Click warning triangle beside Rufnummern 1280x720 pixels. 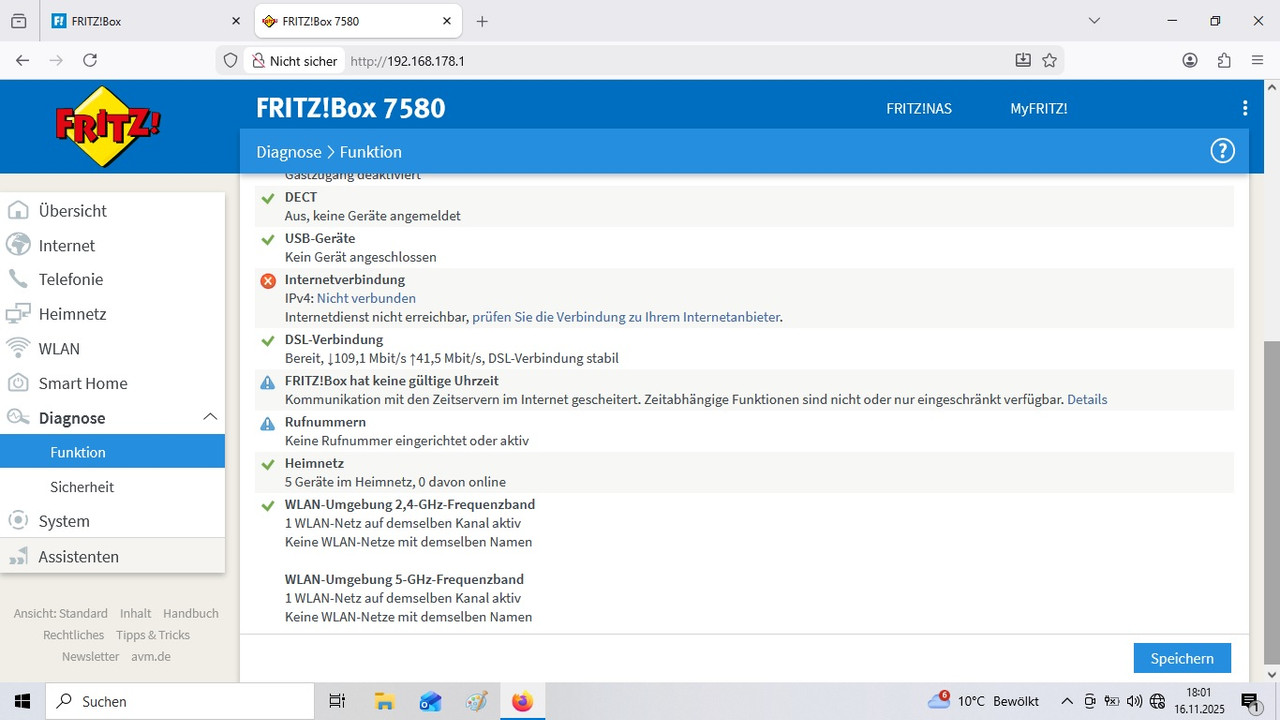click(268, 423)
